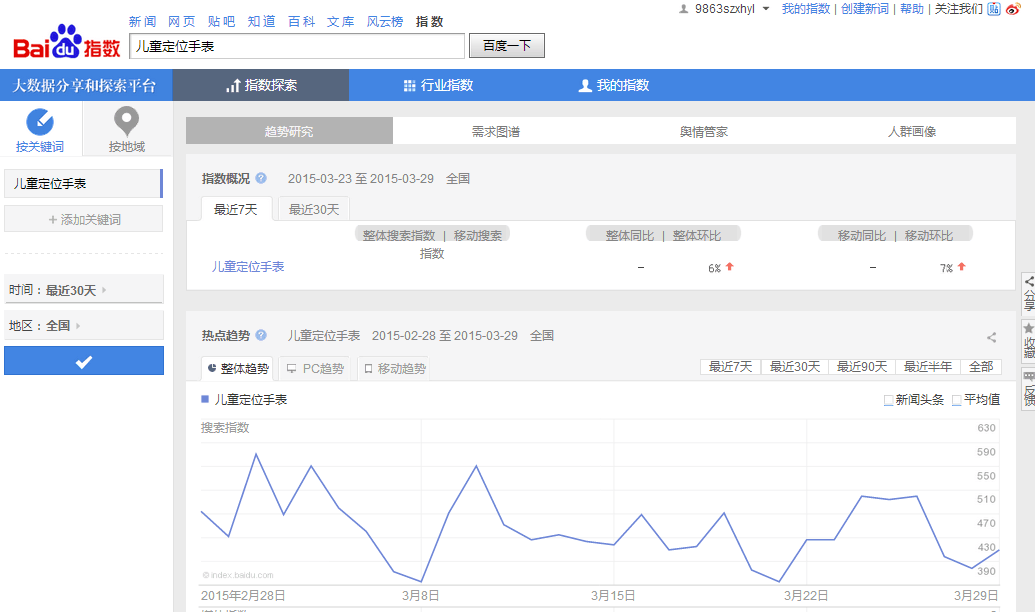Open the 帮助 link
The height and width of the screenshot is (612, 1035).
(x=912, y=9)
